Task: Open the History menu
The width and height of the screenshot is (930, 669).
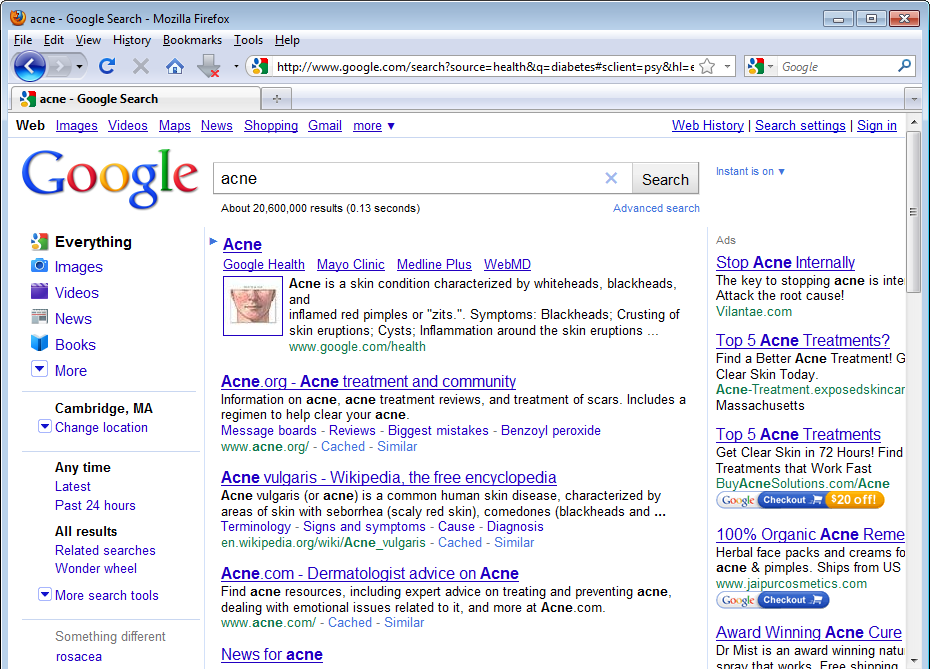Action: point(132,40)
